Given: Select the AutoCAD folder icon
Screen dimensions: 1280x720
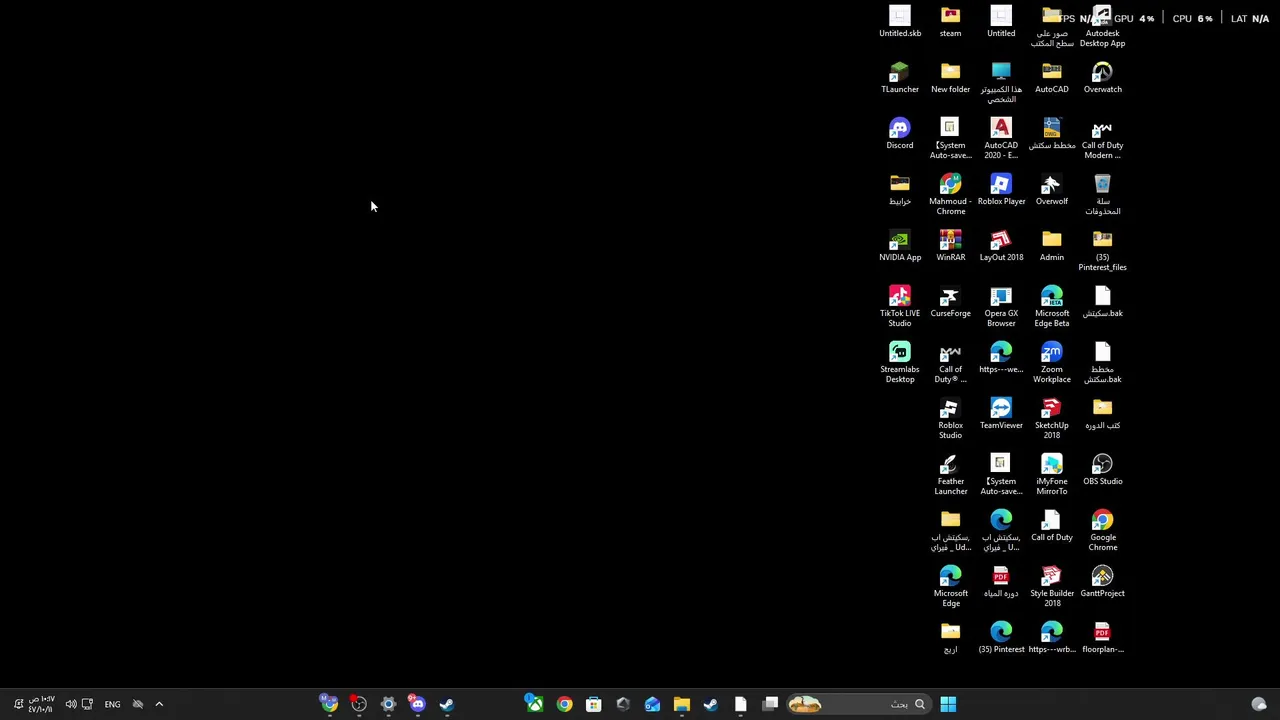Looking at the screenshot, I should tap(1051, 78).
